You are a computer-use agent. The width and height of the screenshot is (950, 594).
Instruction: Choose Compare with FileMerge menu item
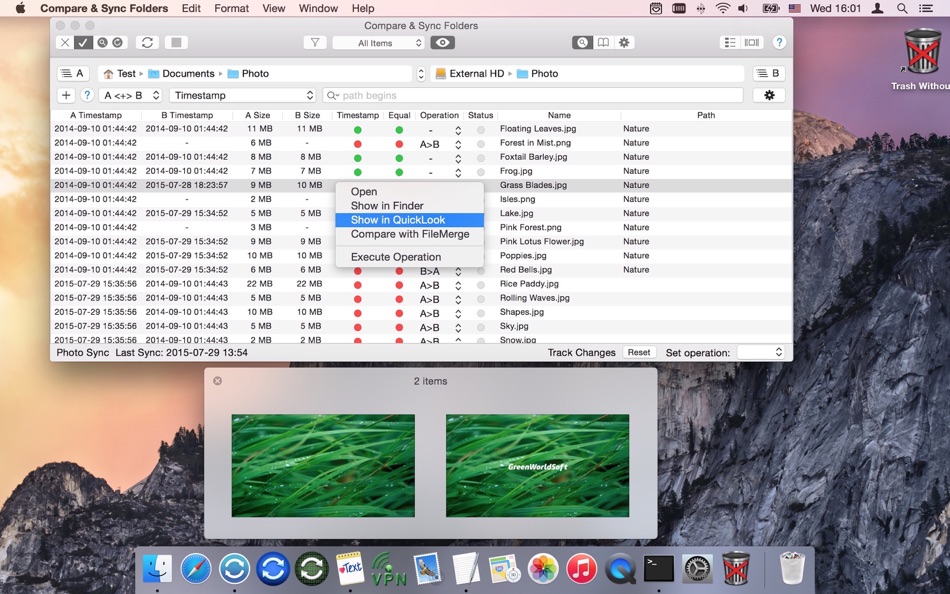tap(410, 234)
